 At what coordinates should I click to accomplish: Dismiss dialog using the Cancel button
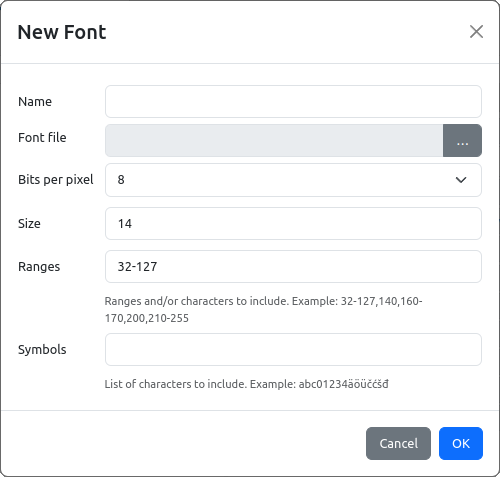pos(398,443)
